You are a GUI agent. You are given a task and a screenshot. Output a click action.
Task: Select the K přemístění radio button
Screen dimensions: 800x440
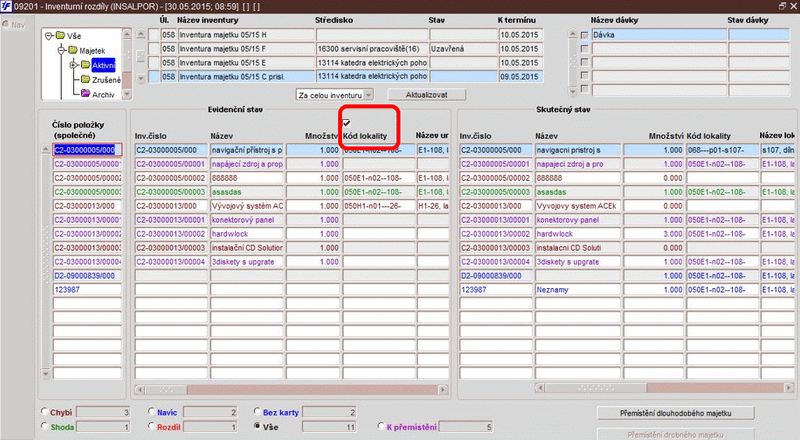[x=381, y=426]
